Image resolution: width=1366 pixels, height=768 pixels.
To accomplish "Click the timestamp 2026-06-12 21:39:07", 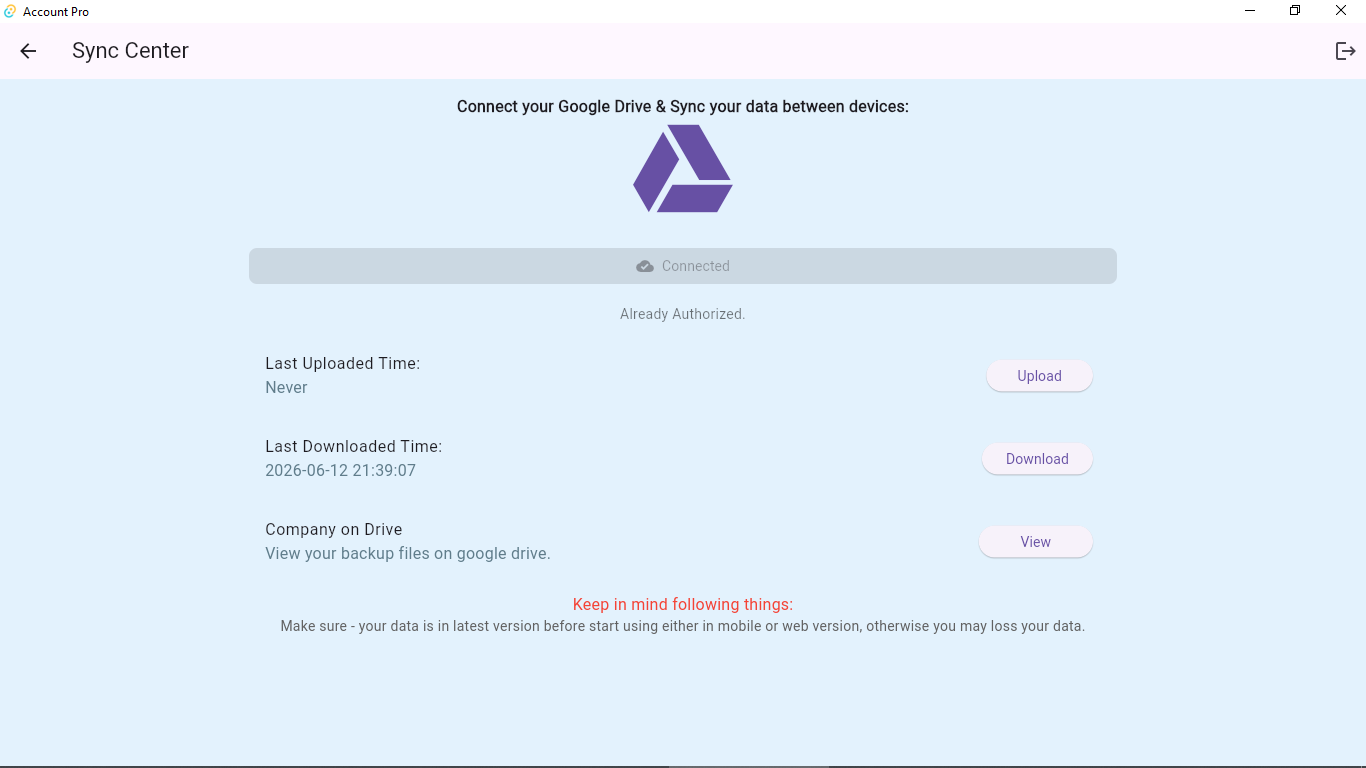I will pos(341,471).
